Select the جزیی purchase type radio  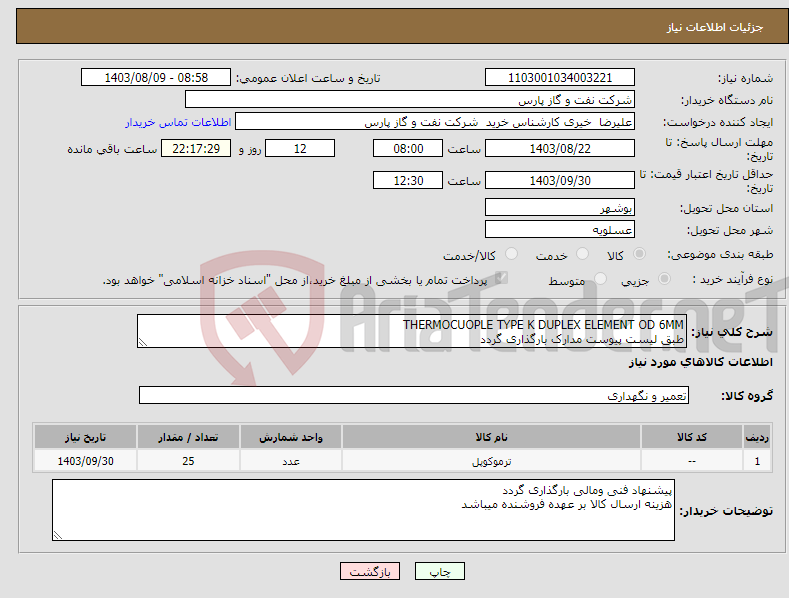coord(664,278)
